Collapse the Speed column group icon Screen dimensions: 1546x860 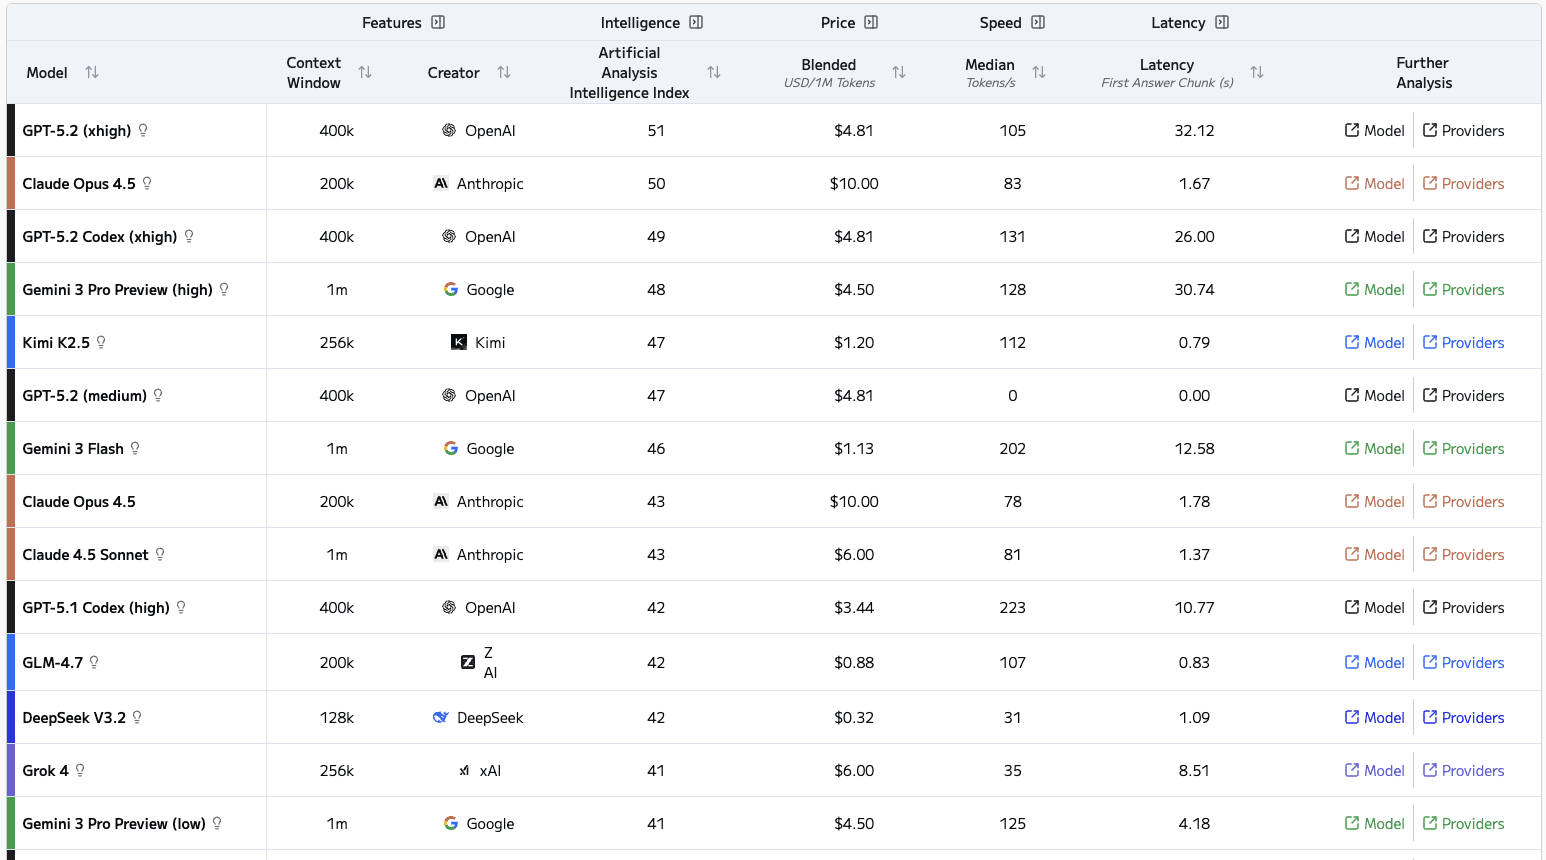point(1038,22)
